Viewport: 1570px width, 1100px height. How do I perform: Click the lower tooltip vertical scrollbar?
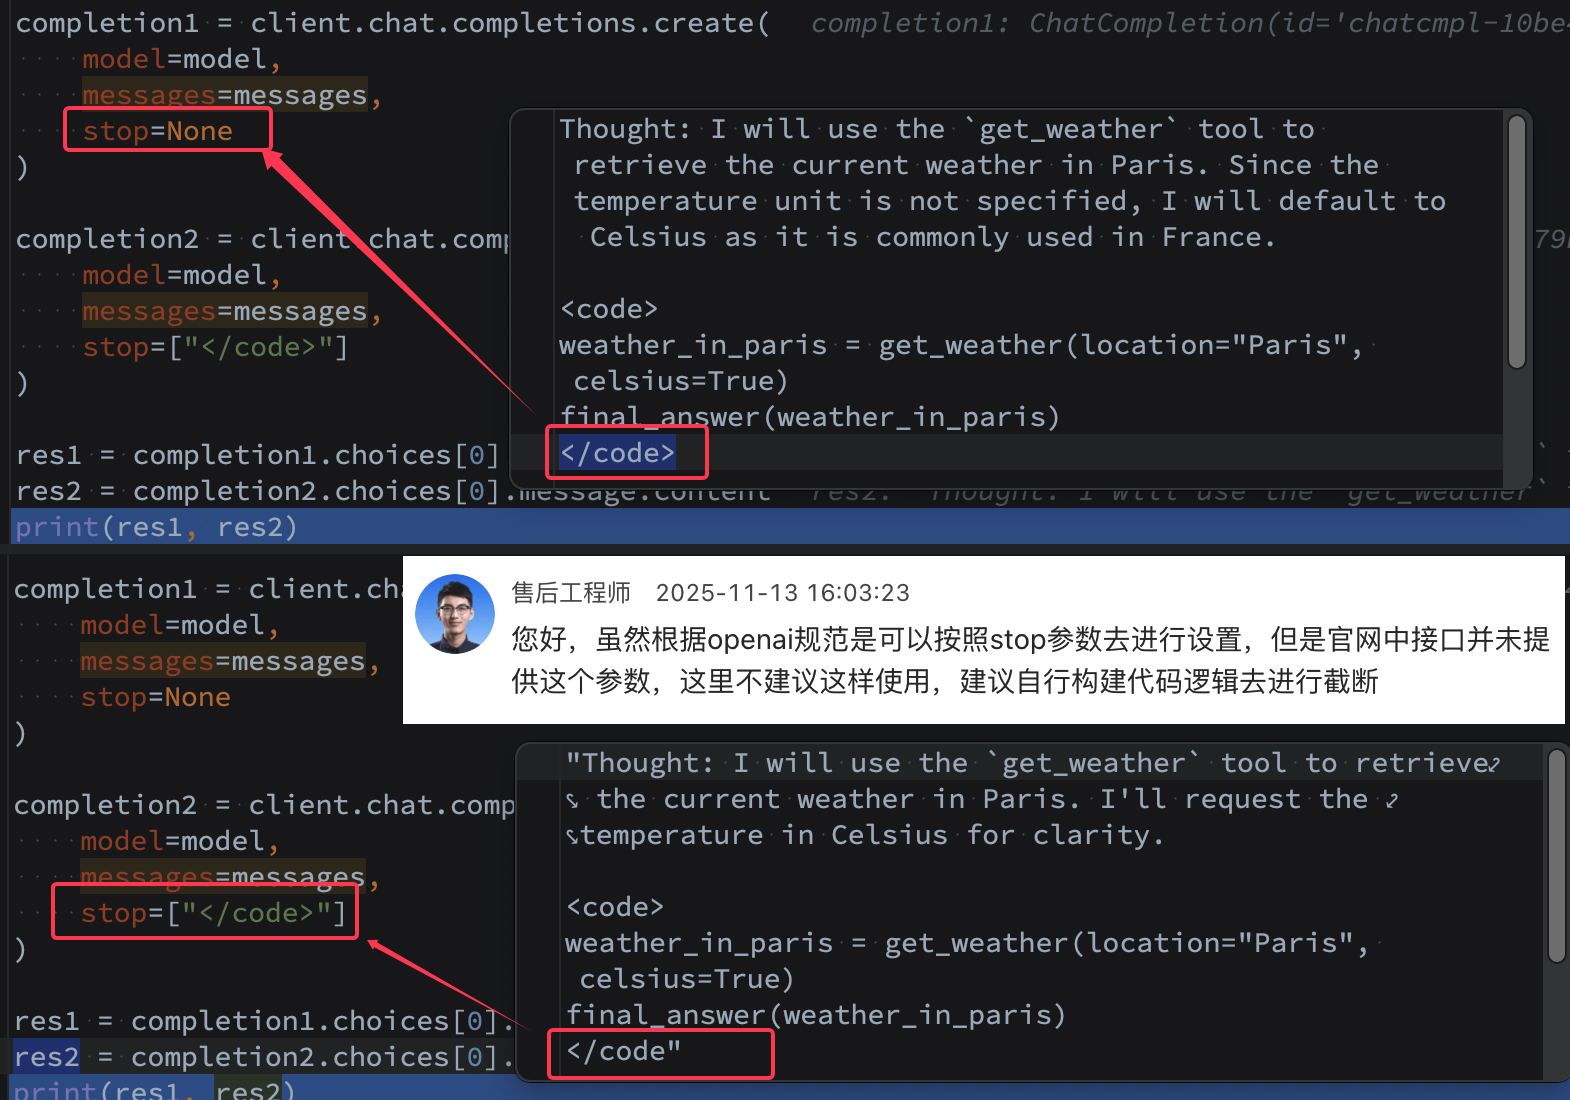[x=1556, y=857]
